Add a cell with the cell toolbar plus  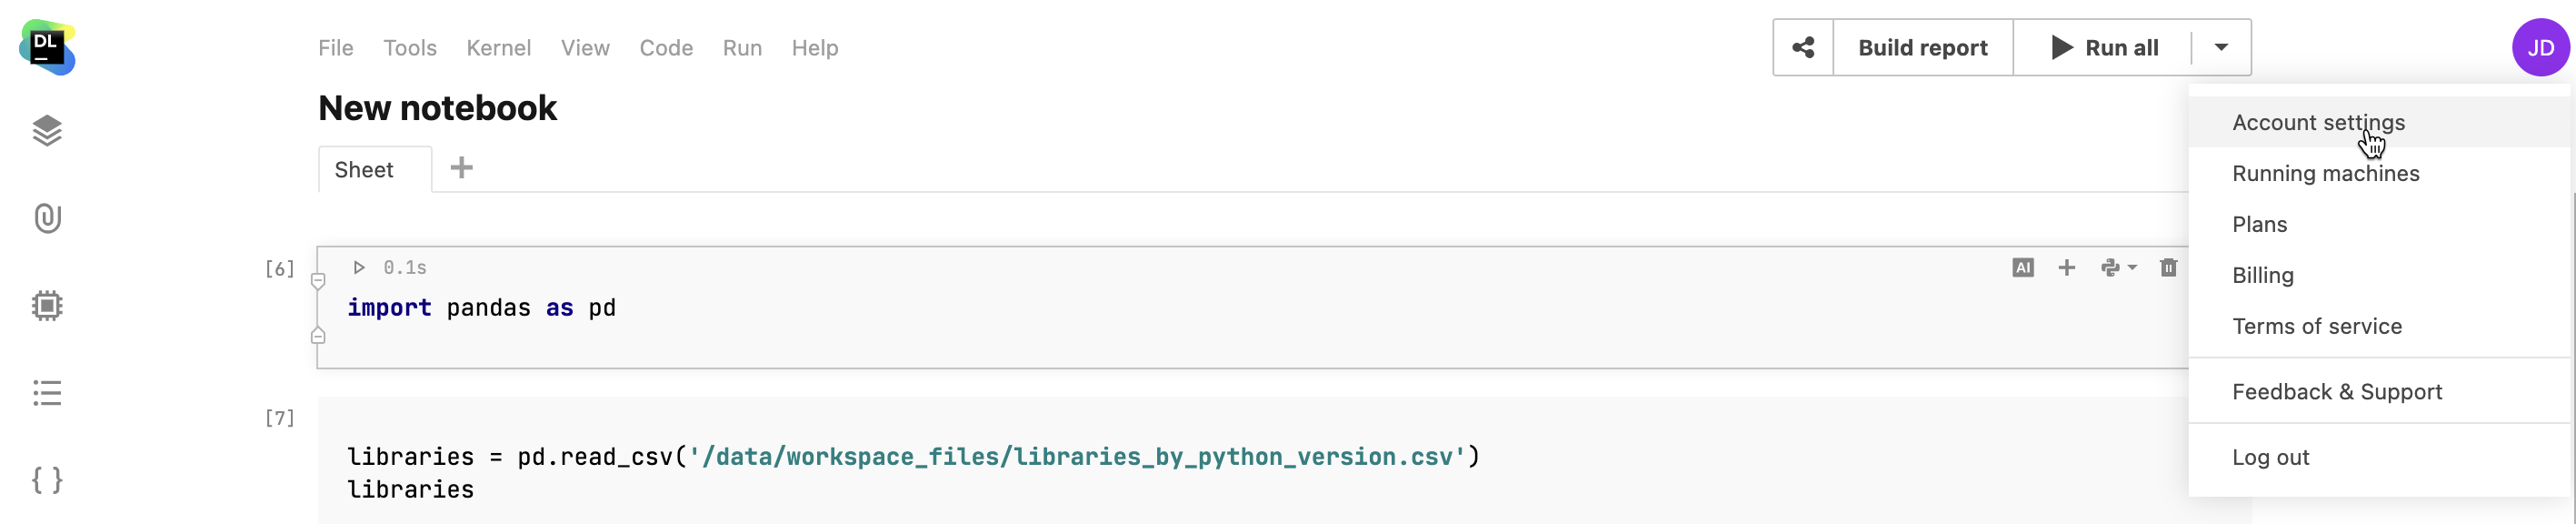point(2066,268)
